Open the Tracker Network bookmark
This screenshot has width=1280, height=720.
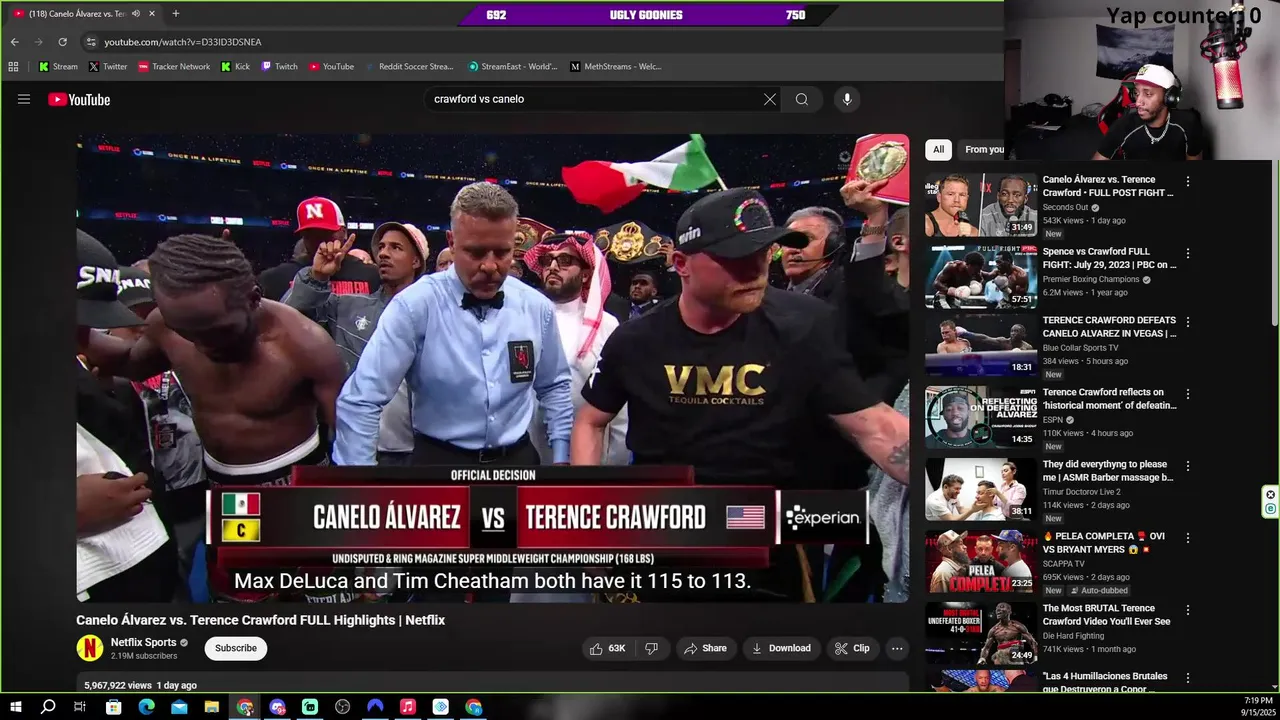click(x=174, y=67)
